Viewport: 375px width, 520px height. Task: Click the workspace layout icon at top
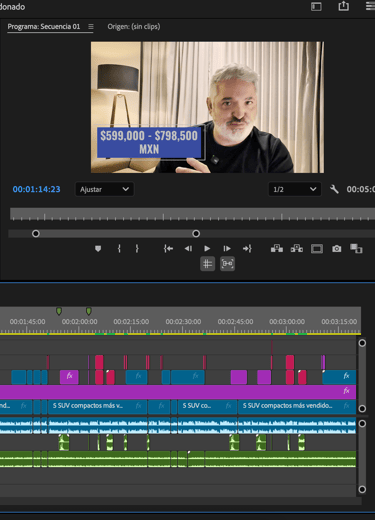click(316, 7)
